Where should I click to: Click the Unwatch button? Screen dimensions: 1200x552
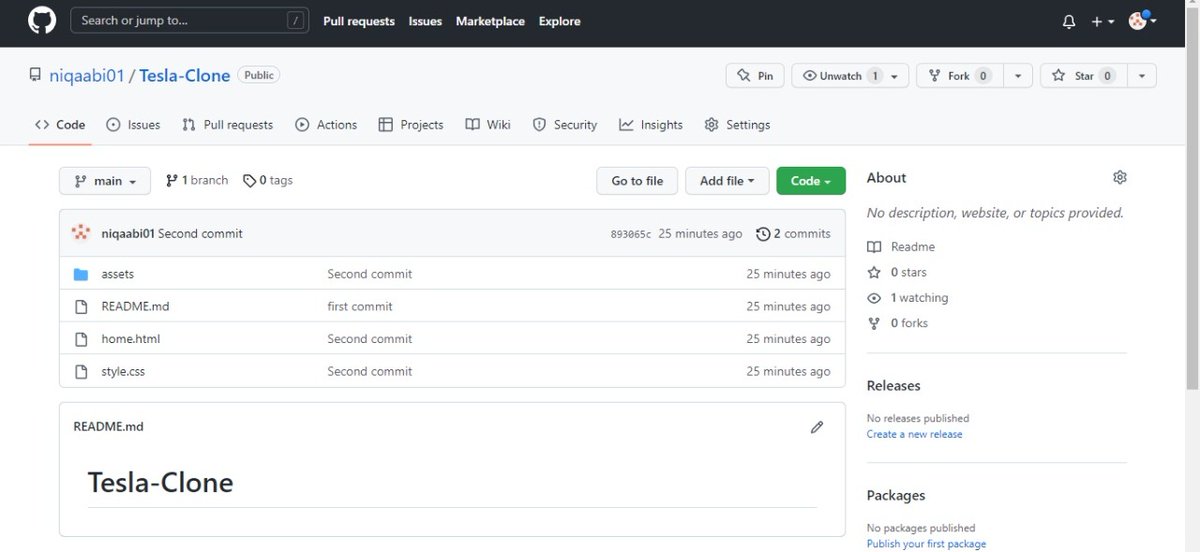(850, 76)
